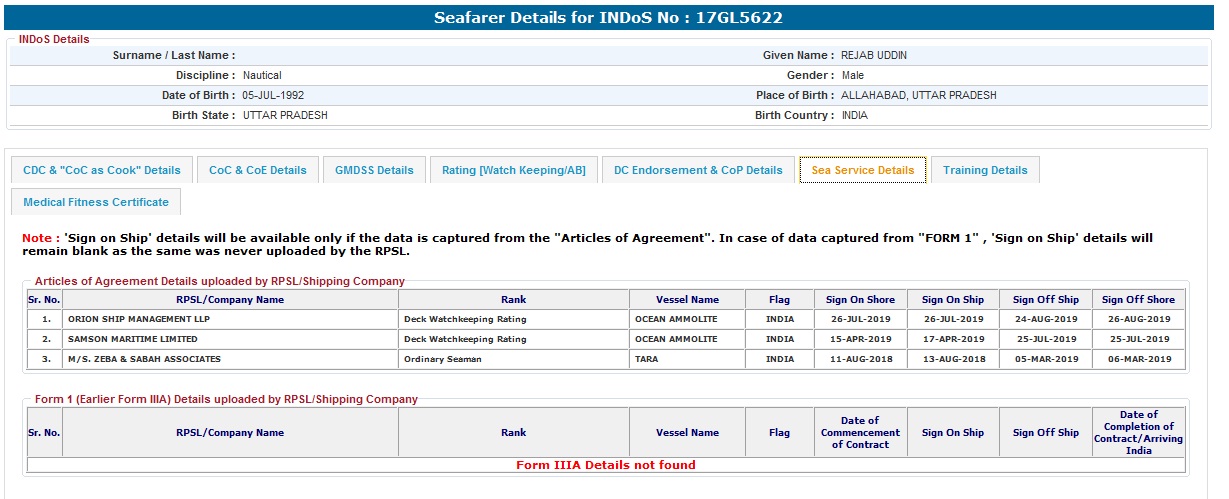
Task: Click the 11-AUG-2018 Sign On Shore date
Action: (860, 359)
